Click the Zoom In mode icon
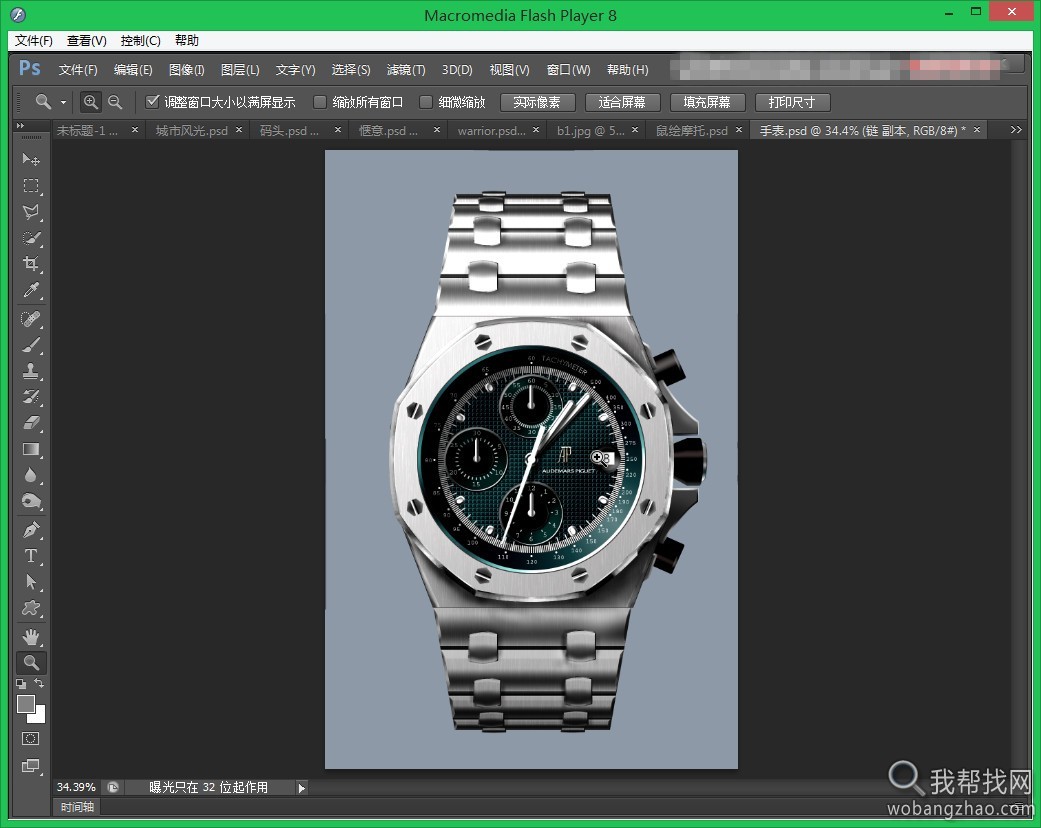Image resolution: width=1041 pixels, height=828 pixels. coord(90,102)
